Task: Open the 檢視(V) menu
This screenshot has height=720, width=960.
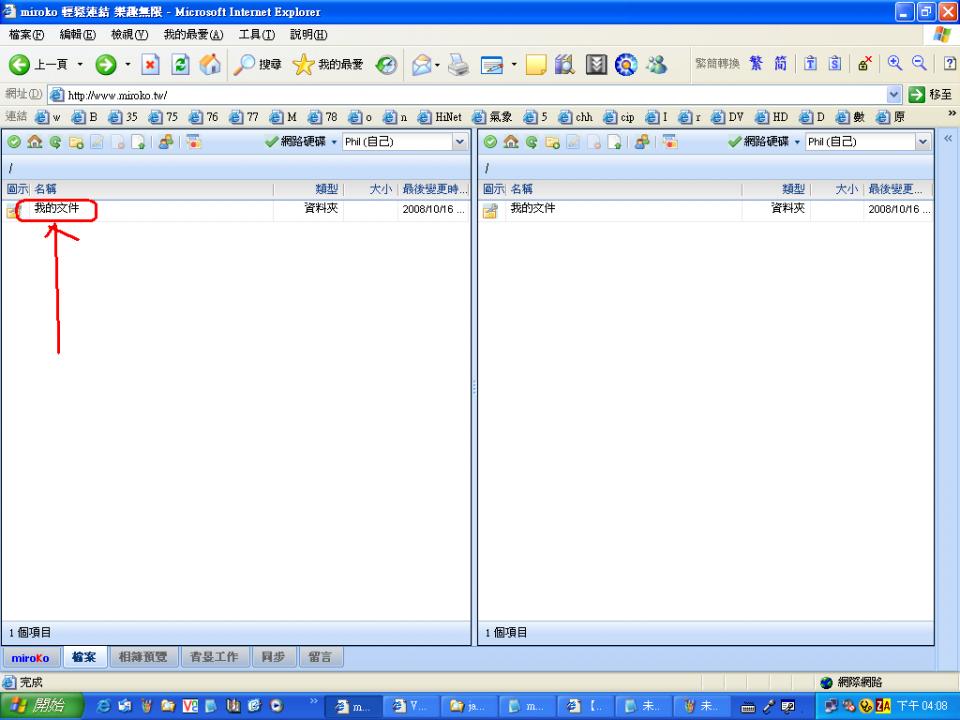Action: [x=129, y=35]
